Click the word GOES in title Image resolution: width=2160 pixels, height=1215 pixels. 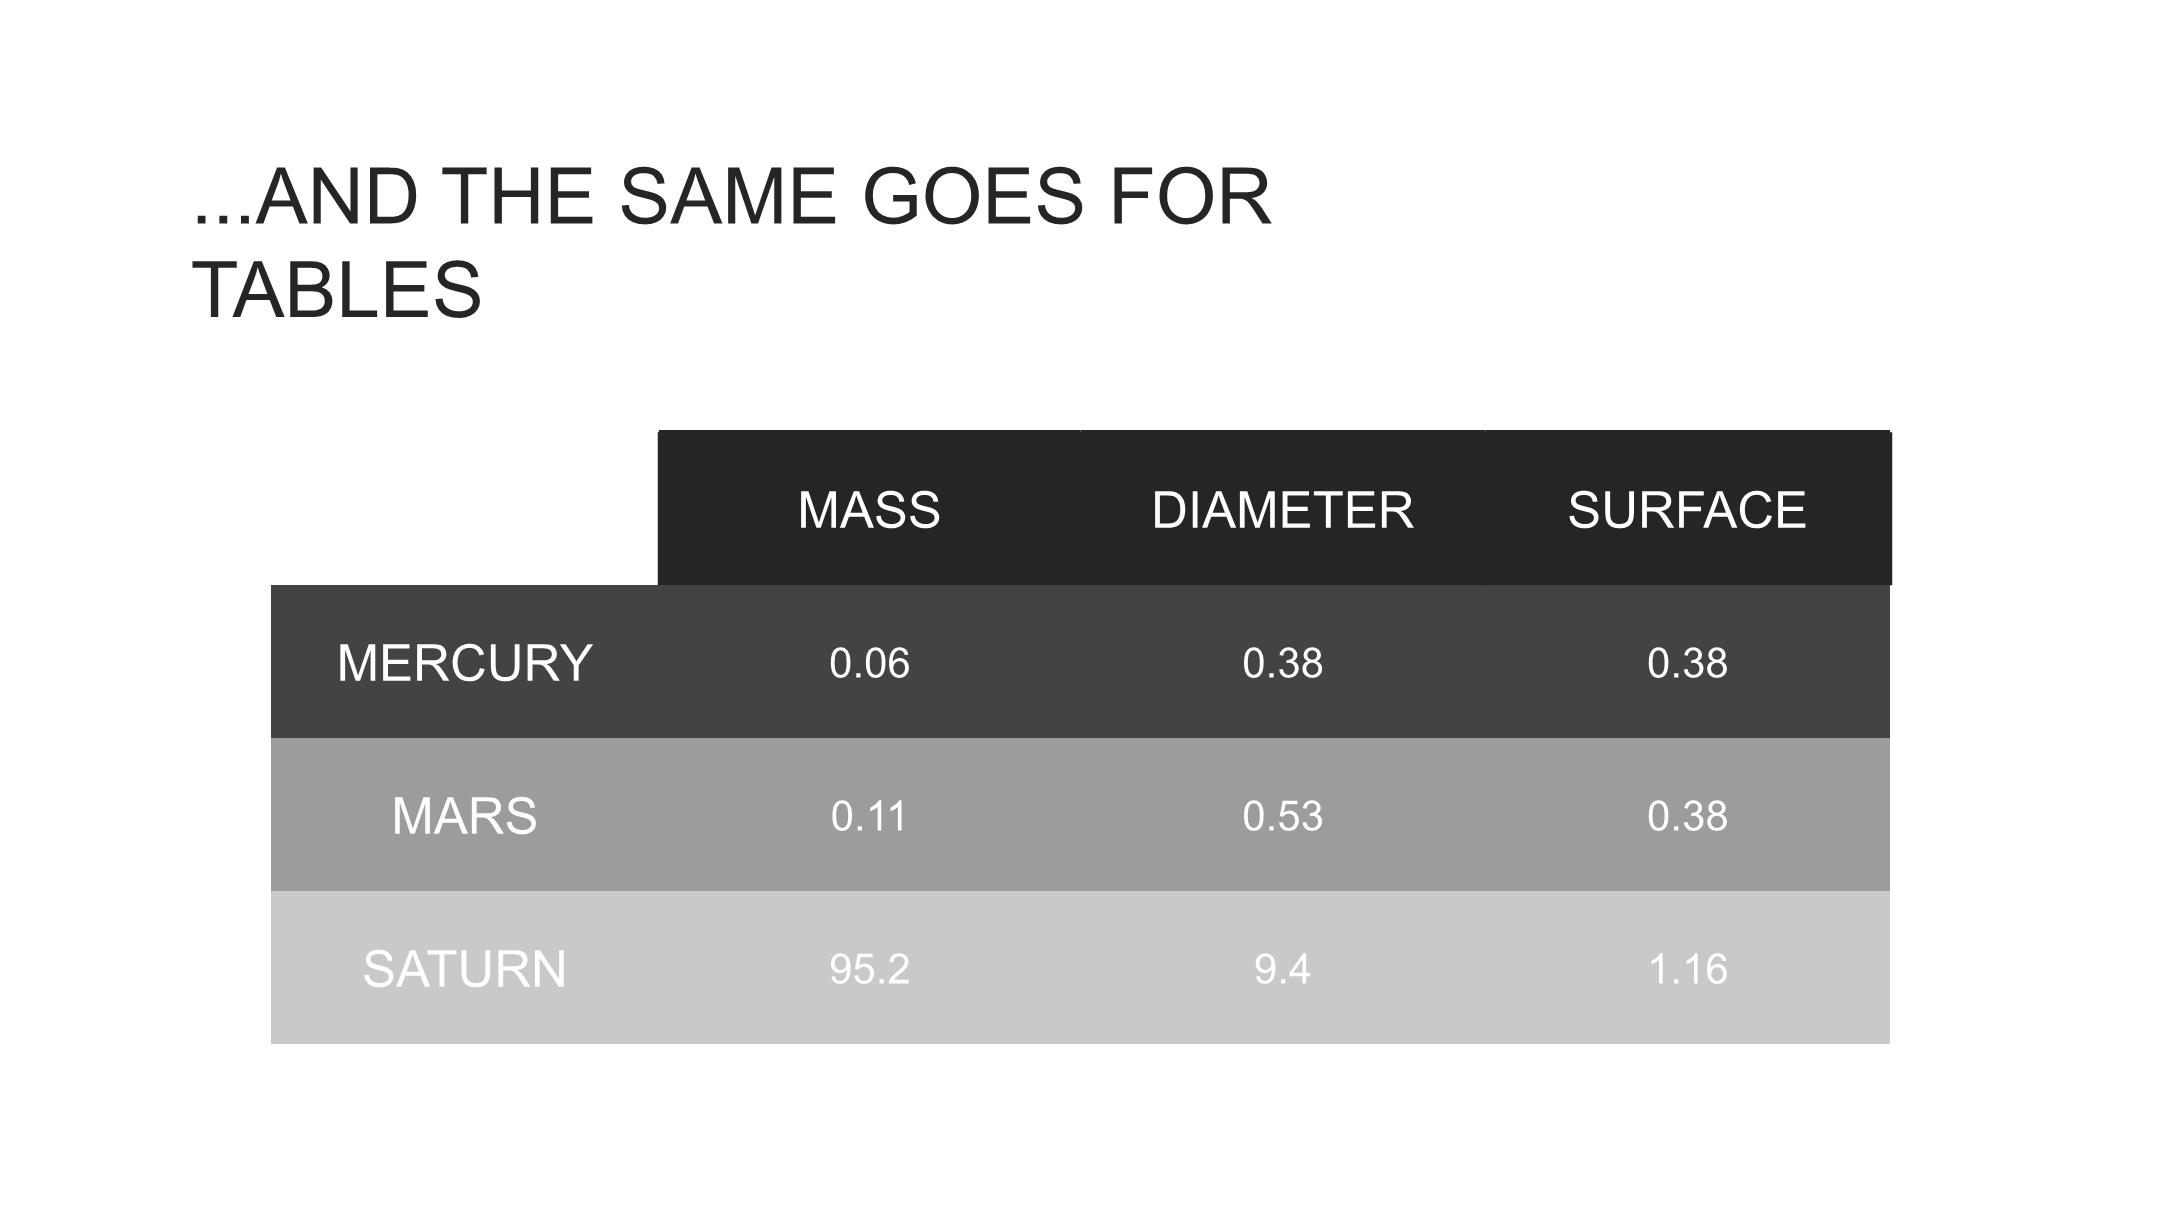pos(973,196)
